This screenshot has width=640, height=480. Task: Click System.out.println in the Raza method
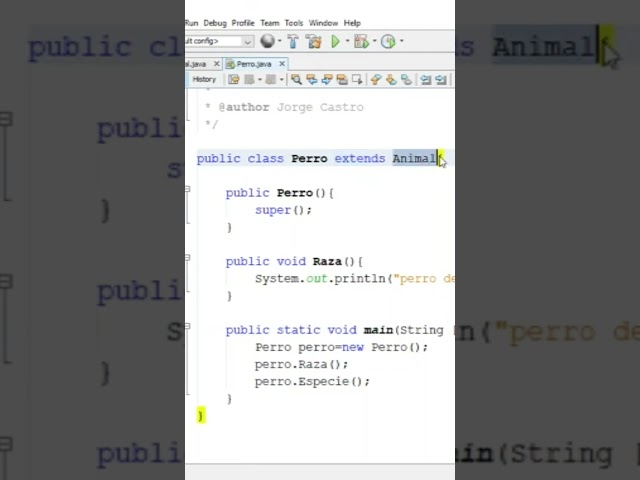(320, 279)
